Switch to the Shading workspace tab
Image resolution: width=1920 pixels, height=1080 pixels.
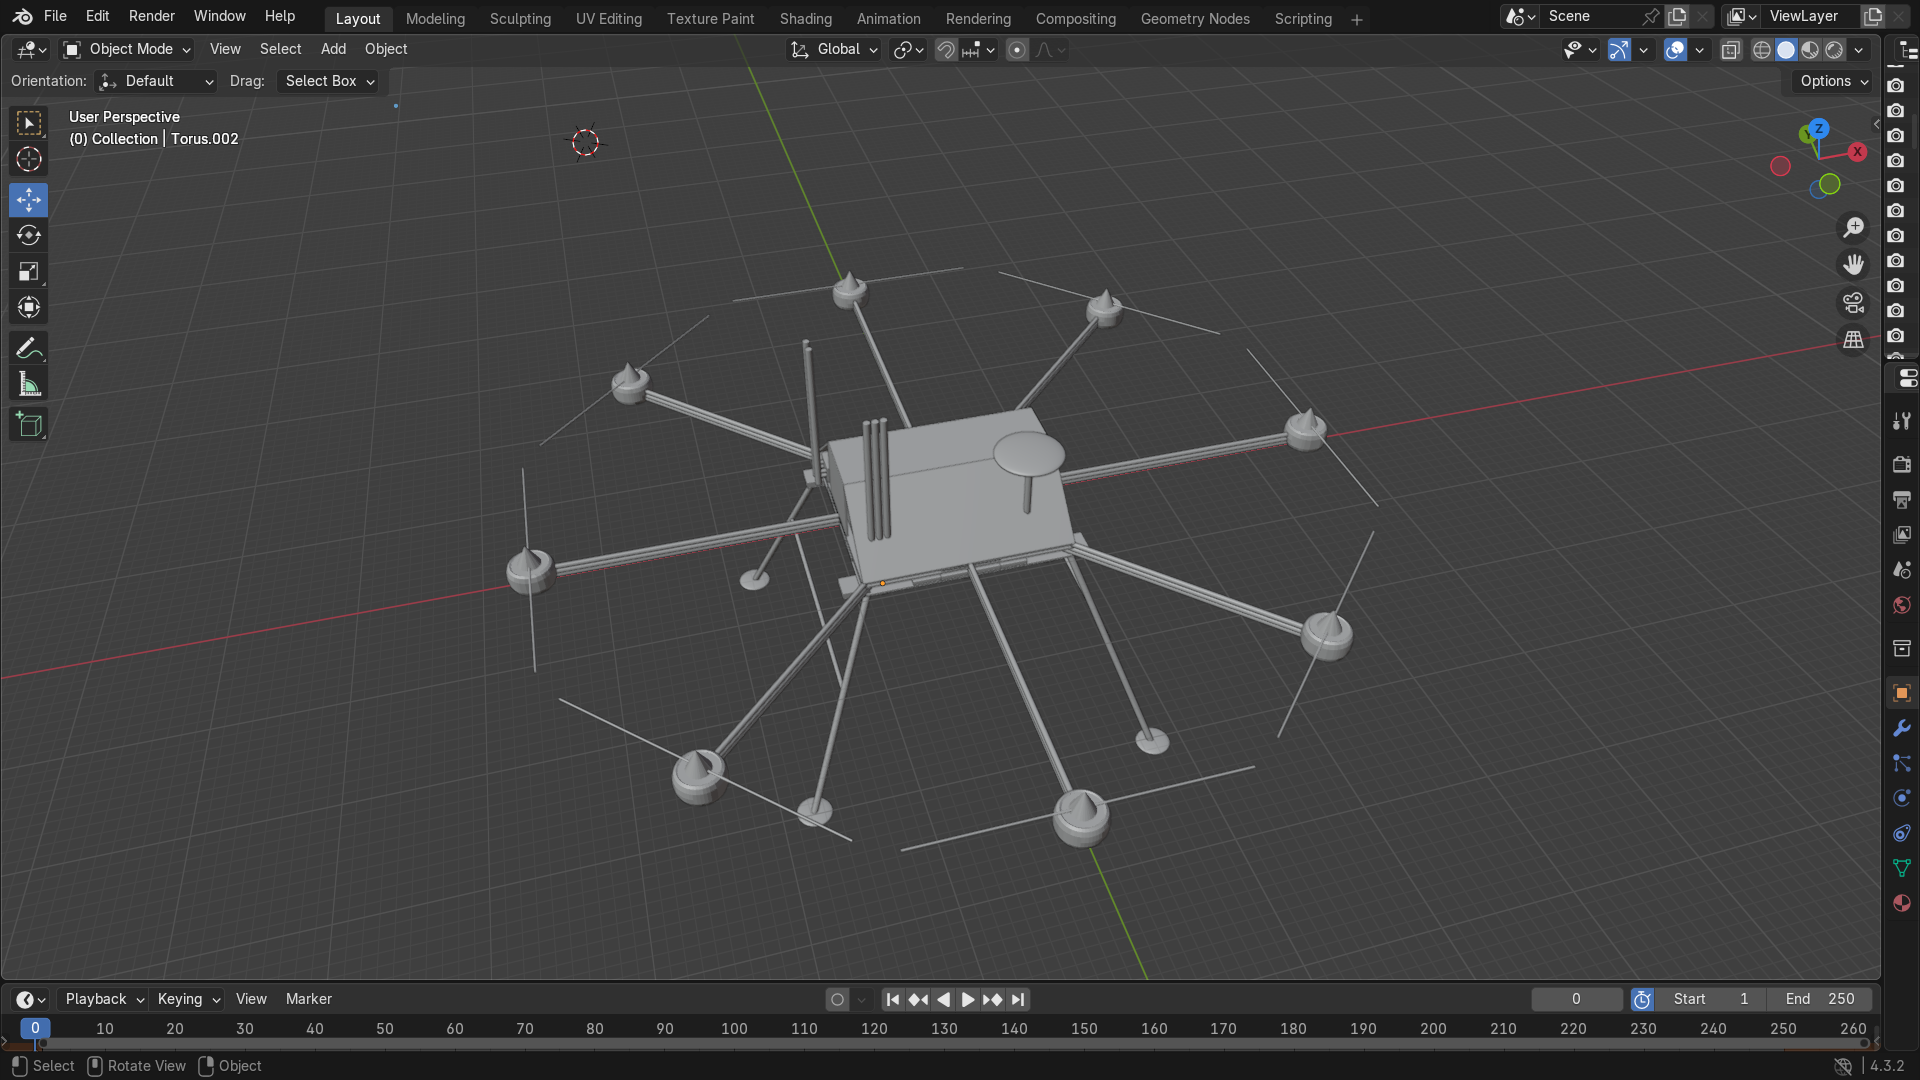[805, 18]
